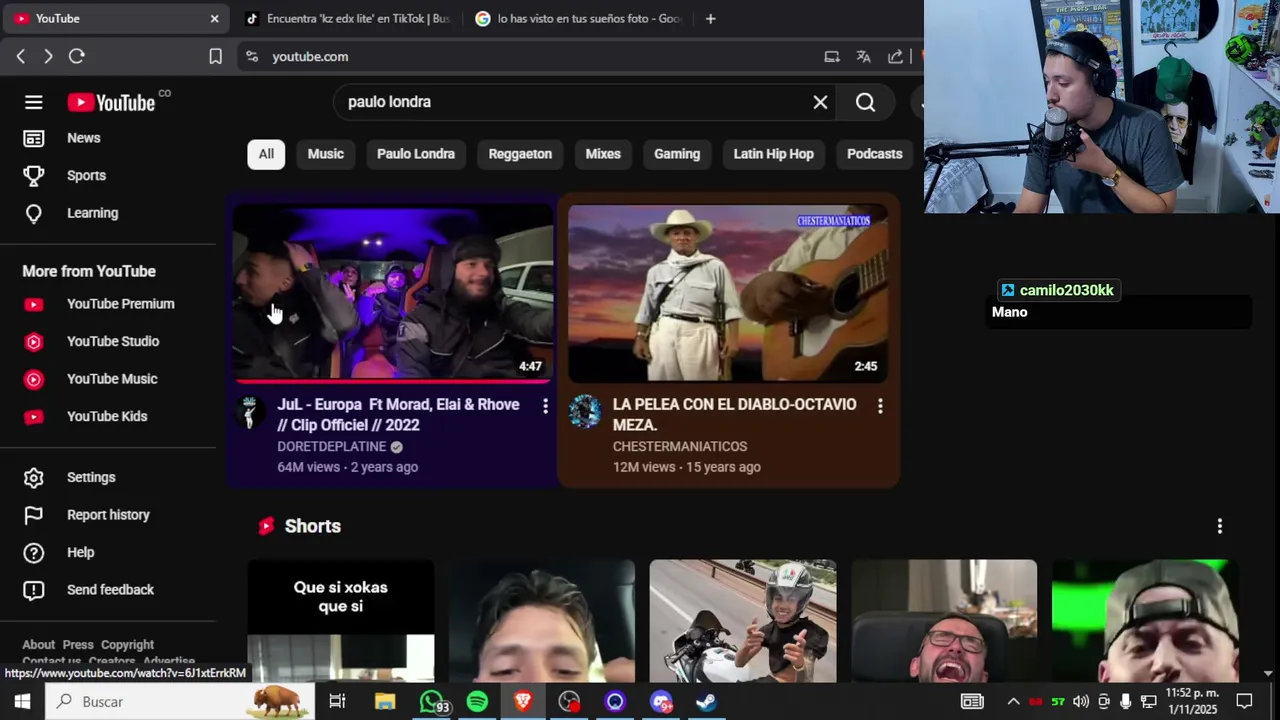Open the Copyright footer link
Image resolution: width=1280 pixels, height=720 pixels.
[x=127, y=645]
